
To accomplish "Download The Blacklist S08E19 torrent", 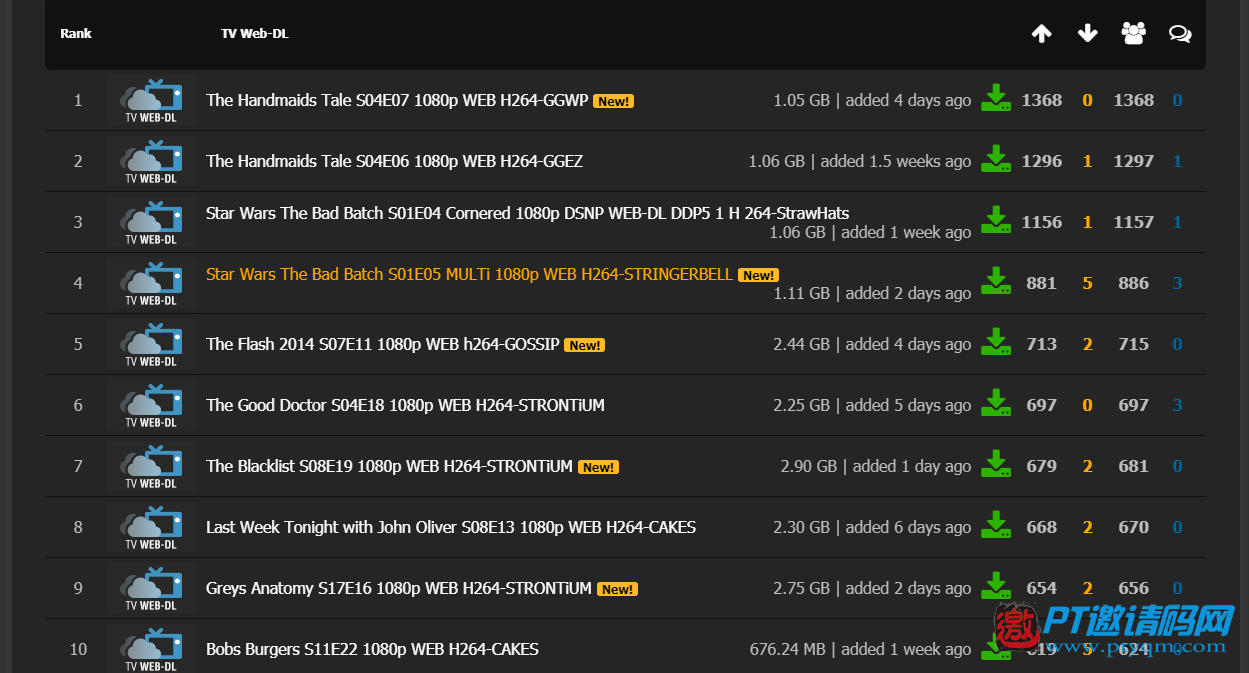I will (995, 464).
